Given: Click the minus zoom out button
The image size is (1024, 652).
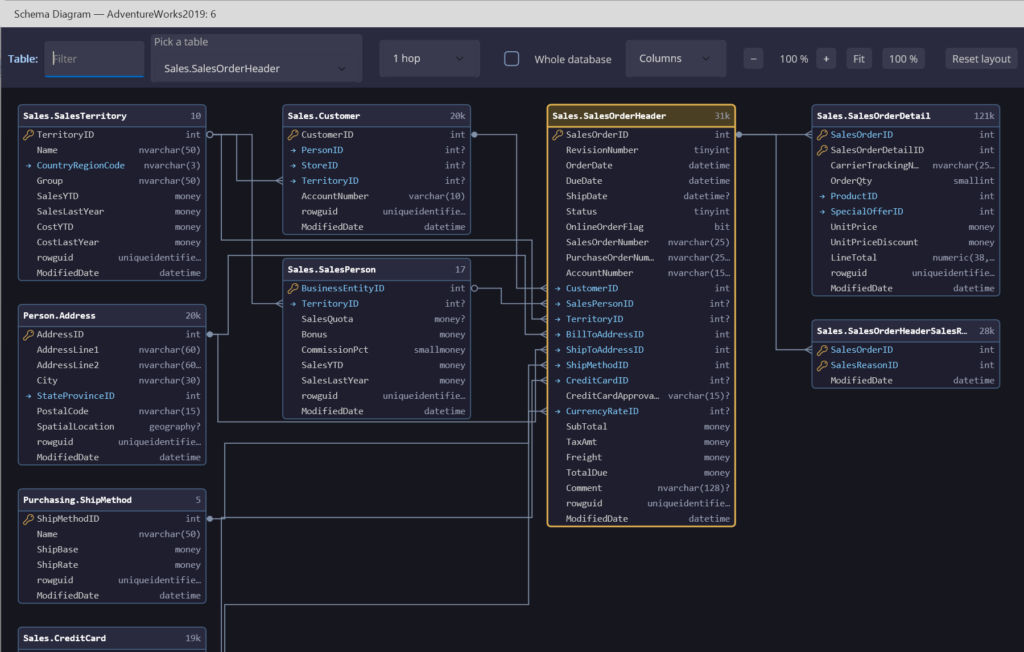Looking at the screenshot, I should tap(753, 59).
